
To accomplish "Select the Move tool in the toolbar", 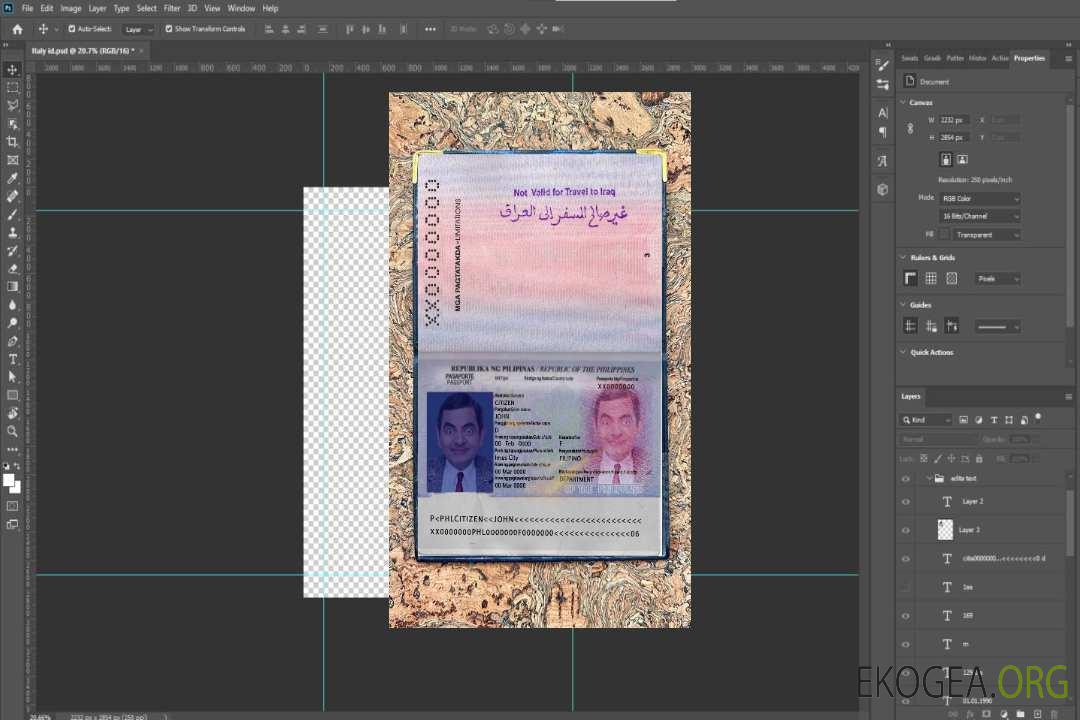I will point(12,70).
